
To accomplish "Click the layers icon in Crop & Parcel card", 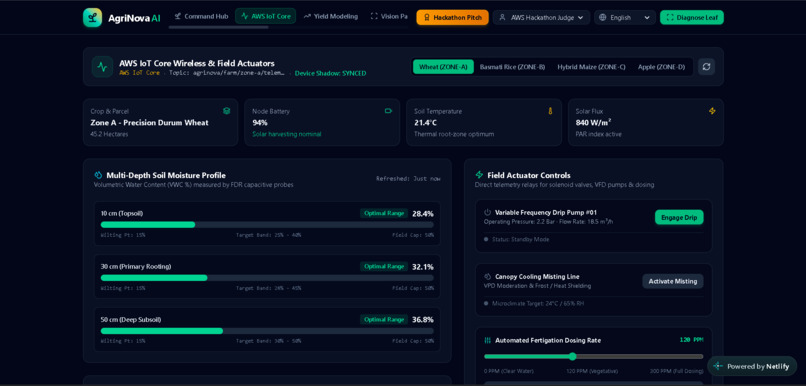I will click(x=226, y=111).
